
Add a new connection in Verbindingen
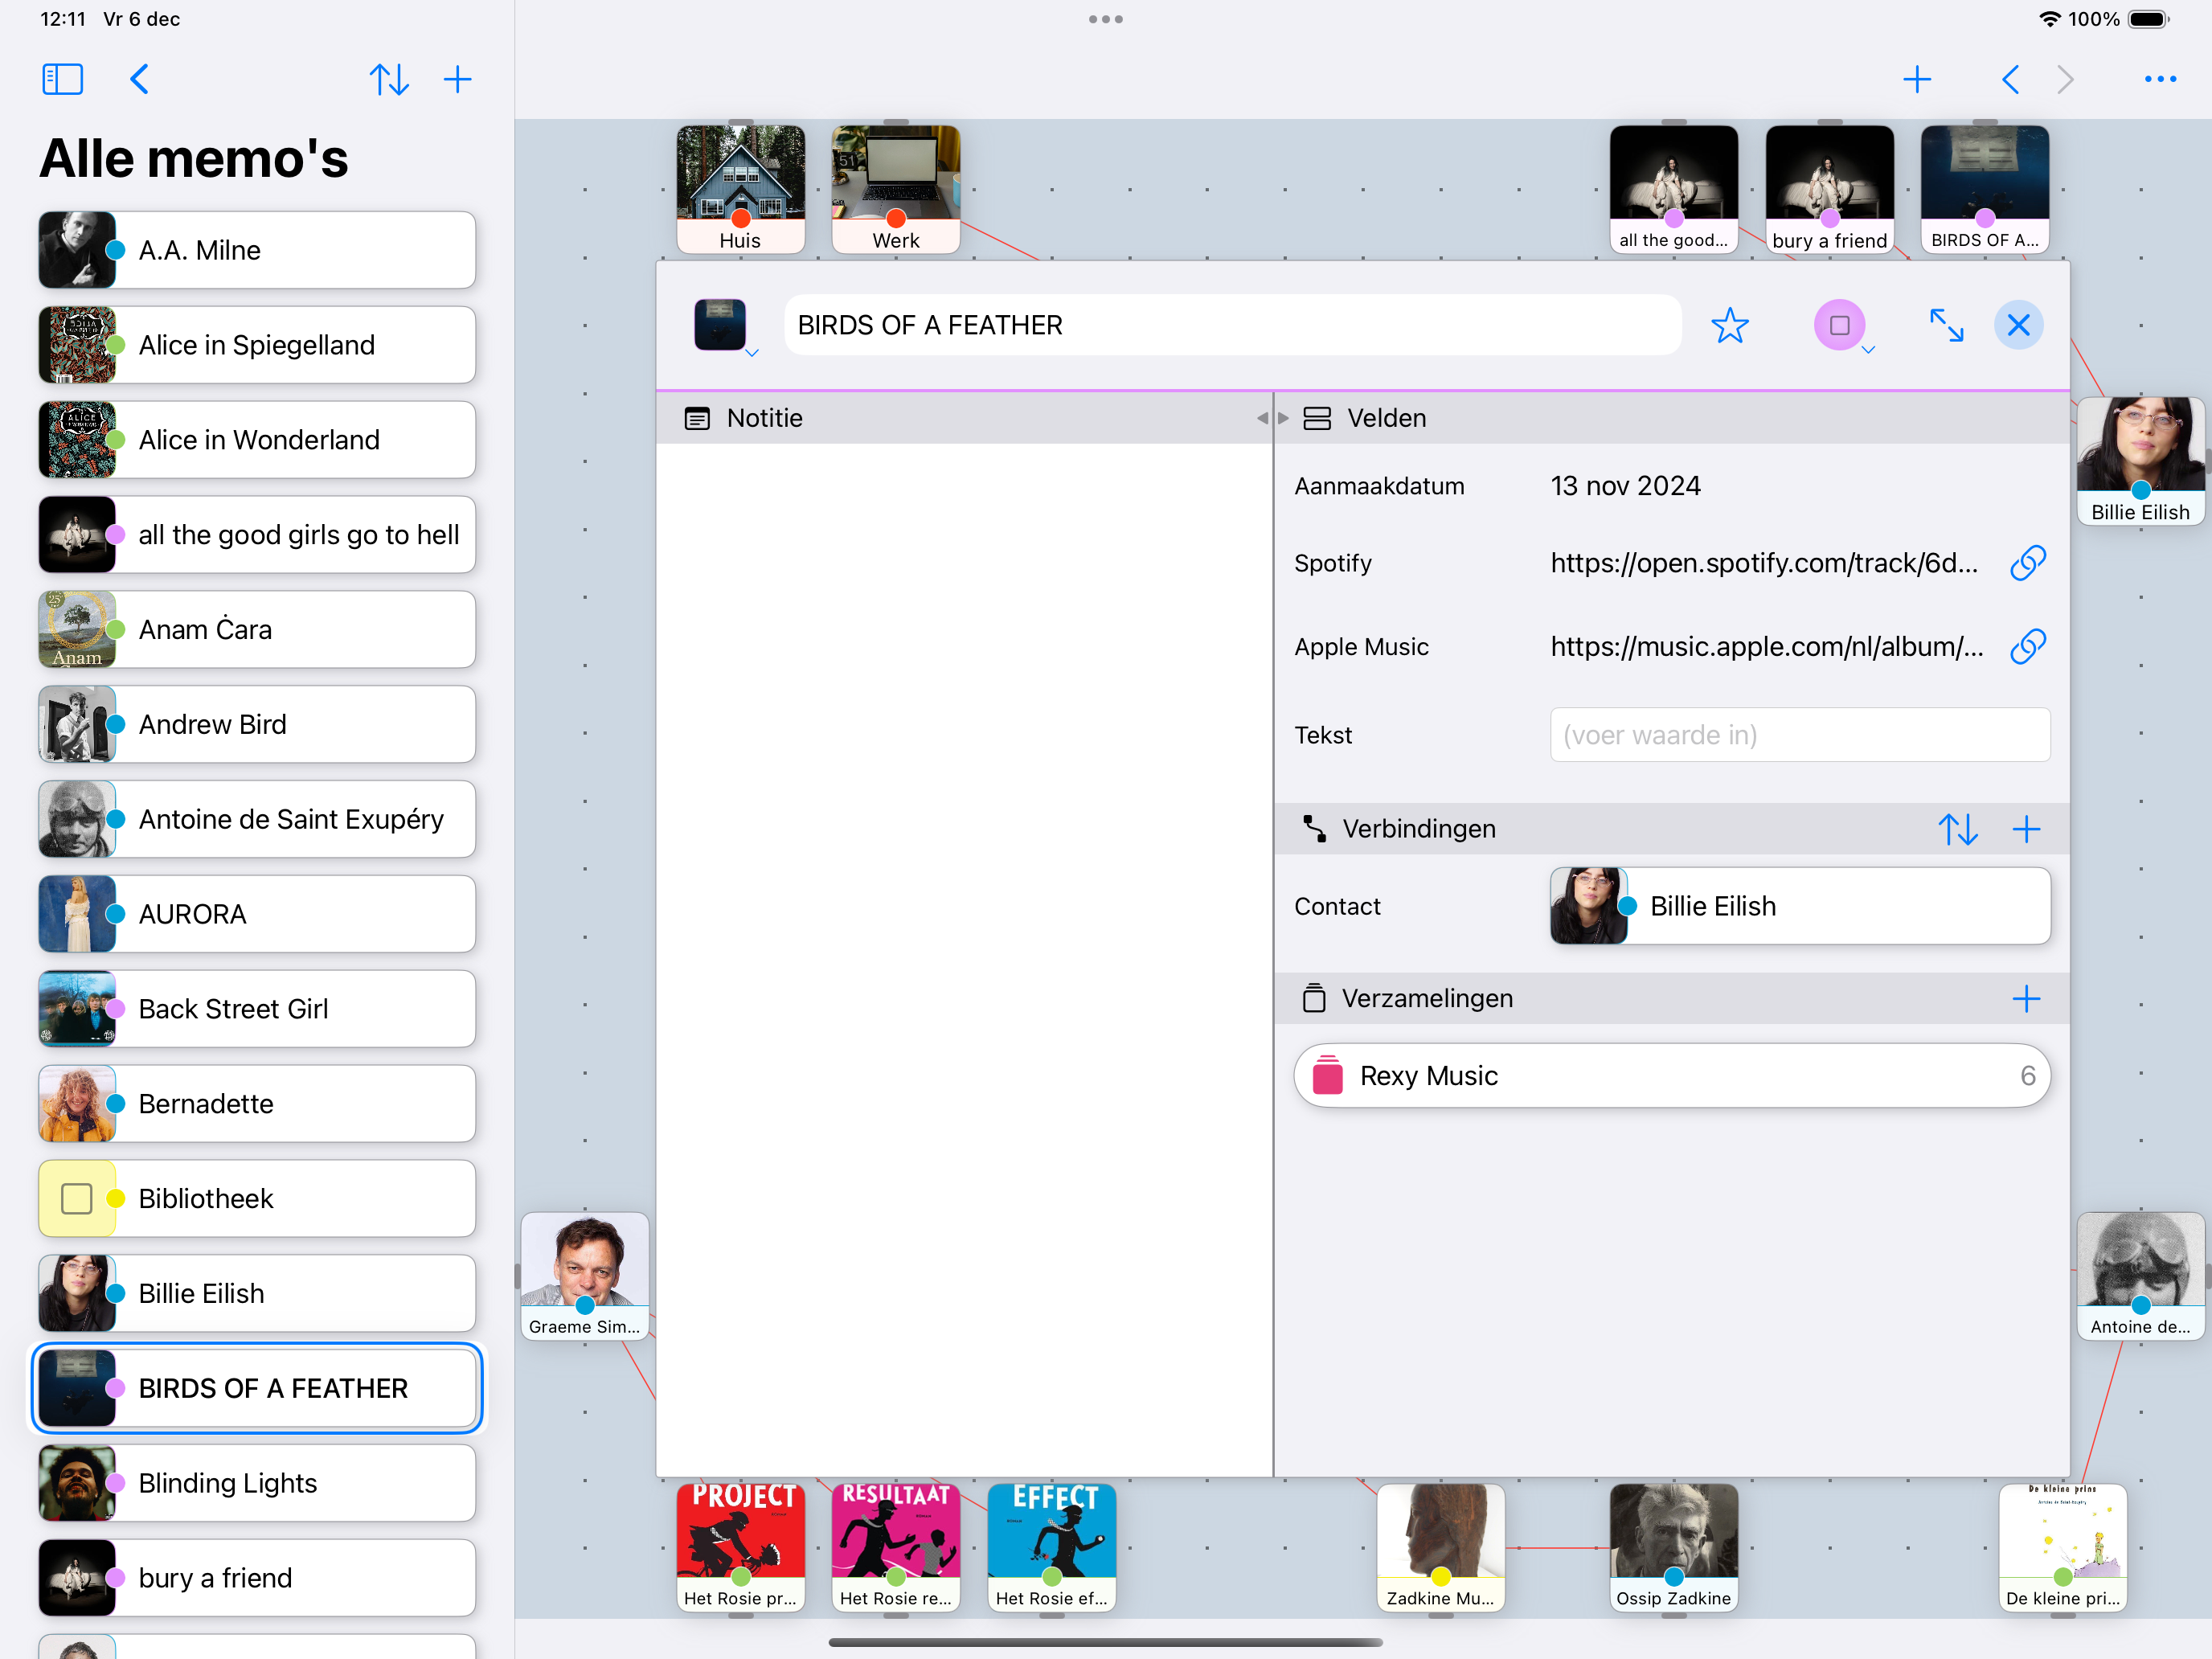(x=2026, y=829)
